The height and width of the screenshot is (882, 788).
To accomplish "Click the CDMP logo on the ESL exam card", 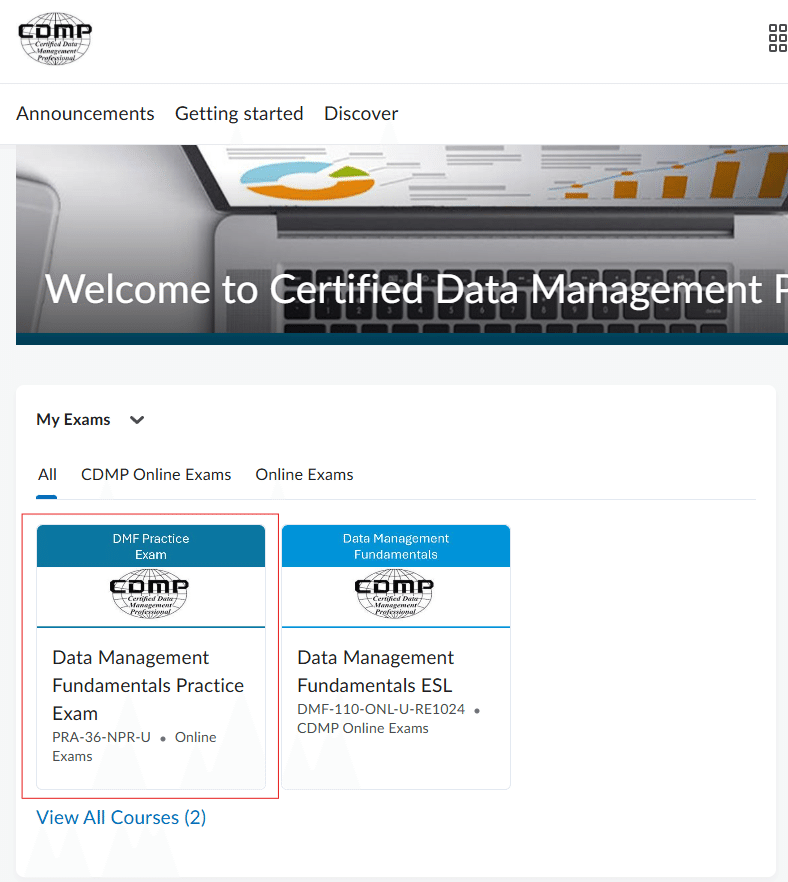I will tap(394, 594).
